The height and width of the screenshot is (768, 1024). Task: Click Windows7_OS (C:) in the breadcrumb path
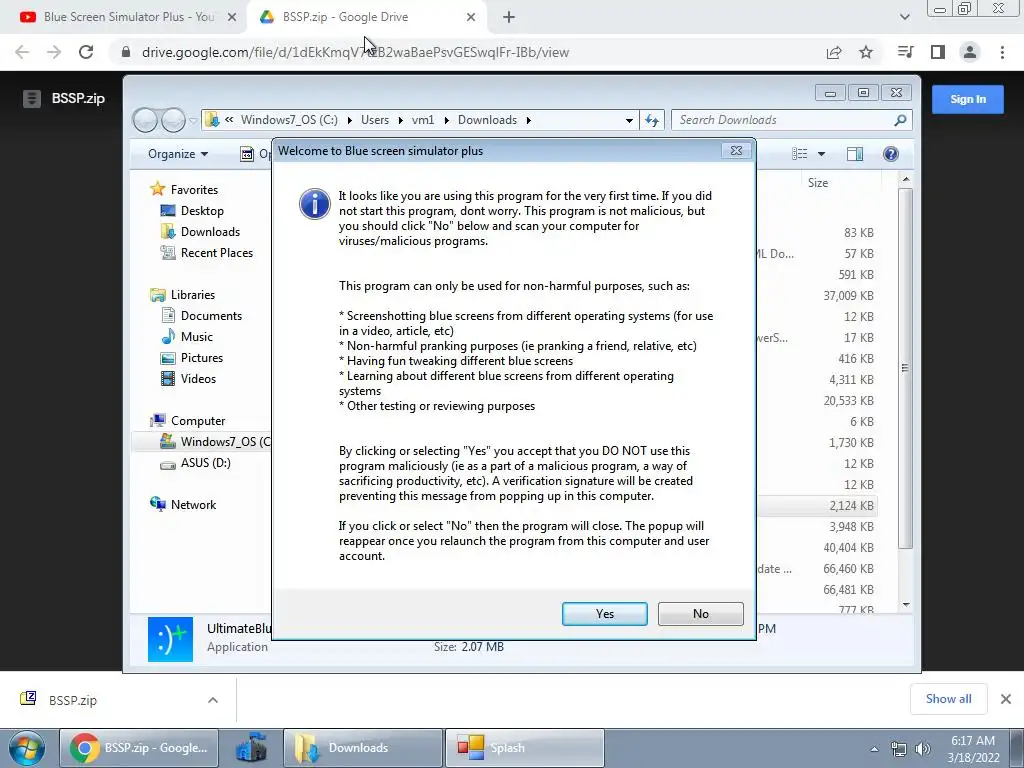289,120
